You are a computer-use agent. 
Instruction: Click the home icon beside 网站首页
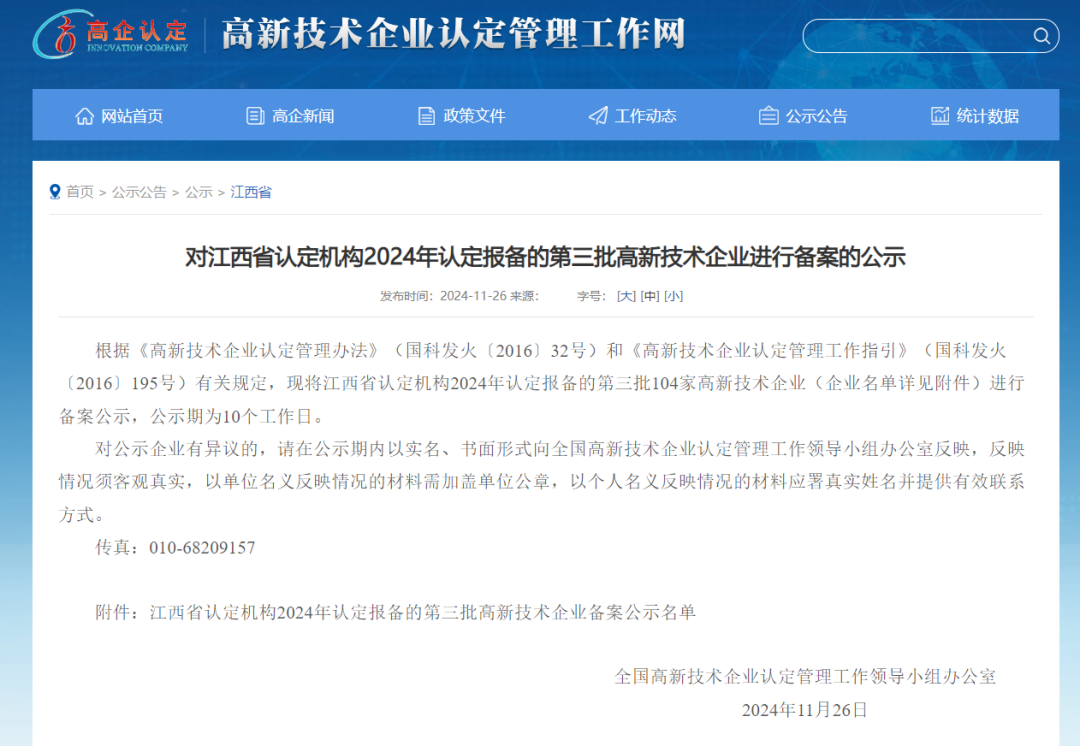[x=85, y=116]
